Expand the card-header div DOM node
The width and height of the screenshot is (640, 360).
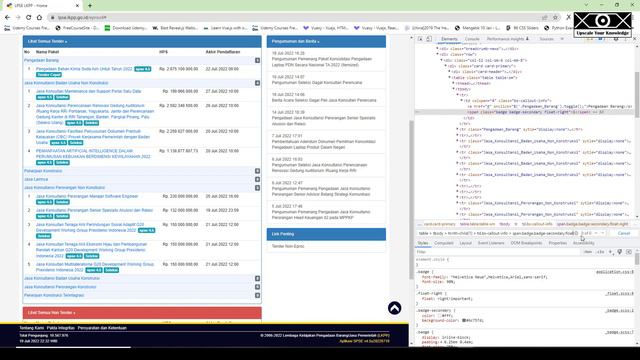[450, 71]
